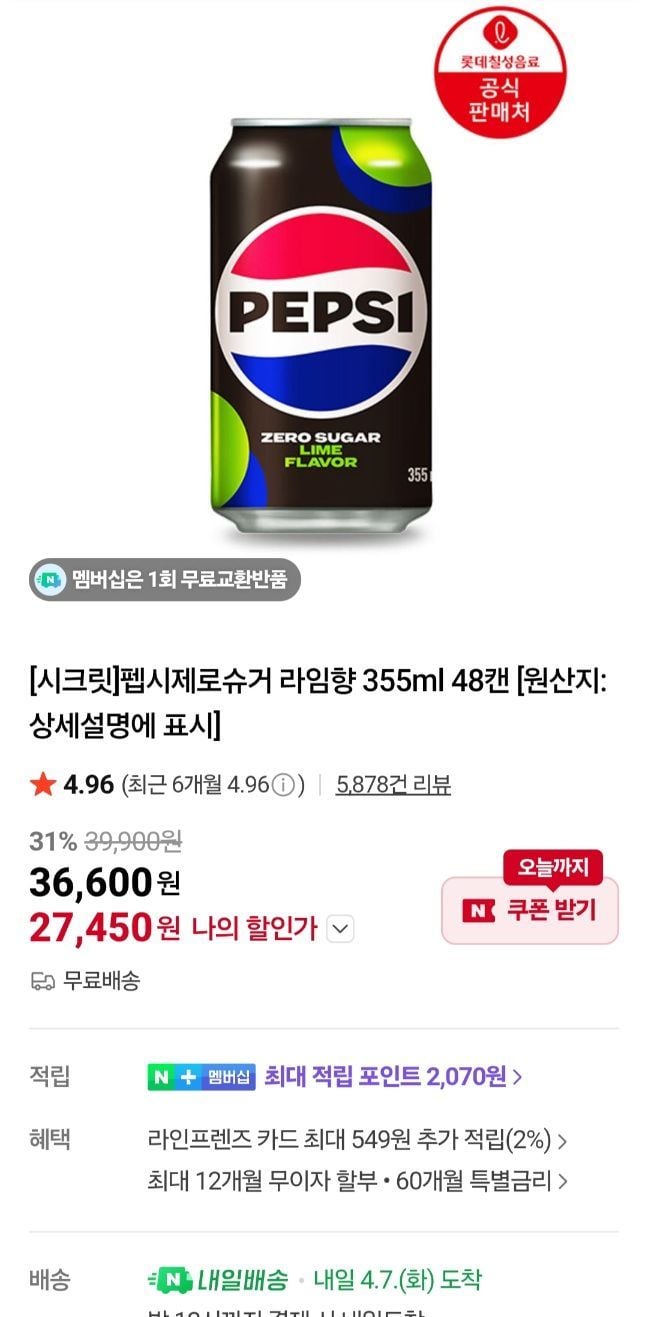Tap the free shipping truck icon
The image size is (648, 1317).
[42, 981]
